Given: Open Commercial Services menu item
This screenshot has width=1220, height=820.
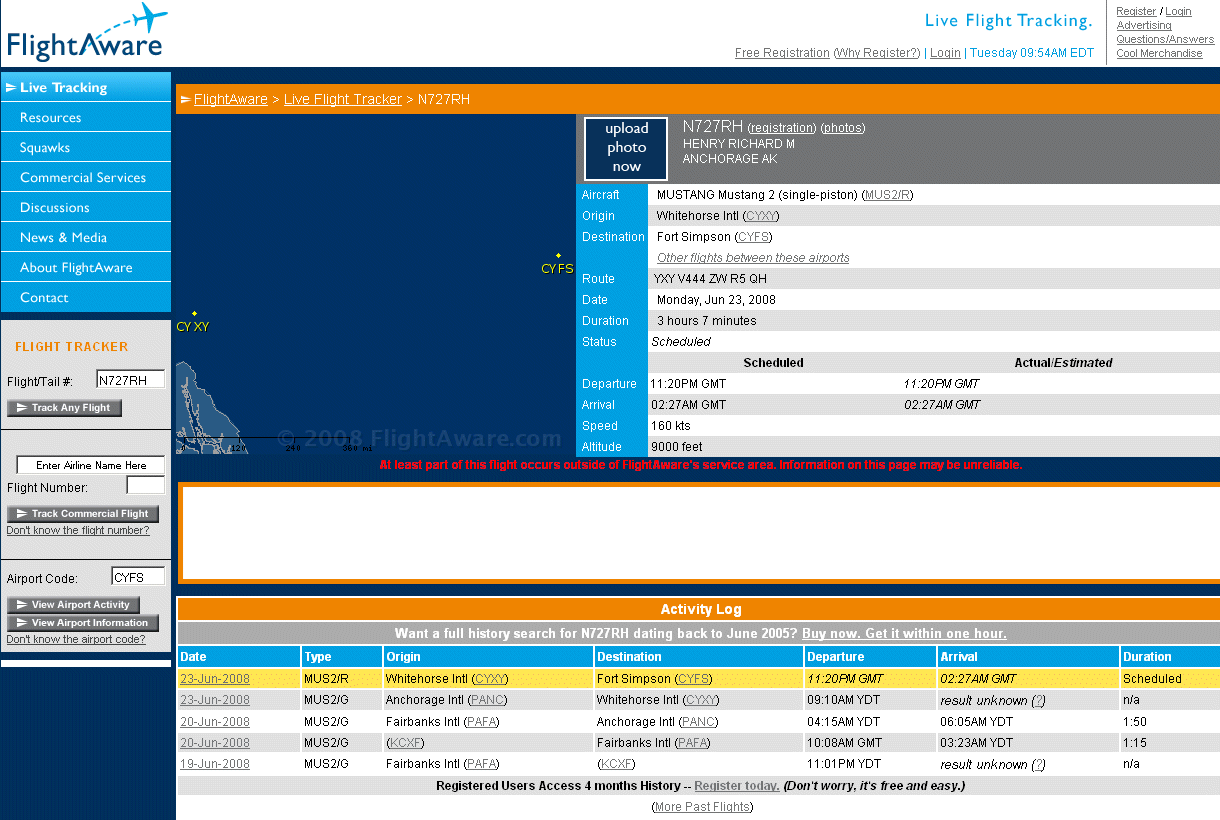Looking at the screenshot, I should pos(86,177).
